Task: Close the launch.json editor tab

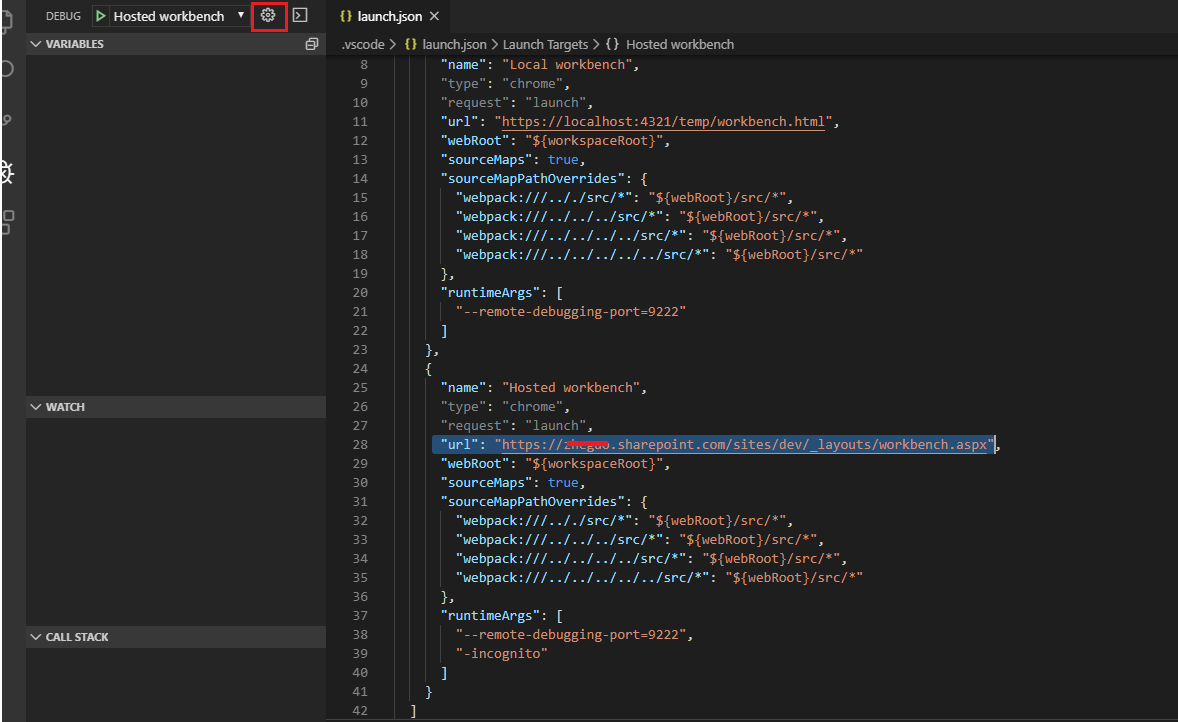Action: point(434,16)
